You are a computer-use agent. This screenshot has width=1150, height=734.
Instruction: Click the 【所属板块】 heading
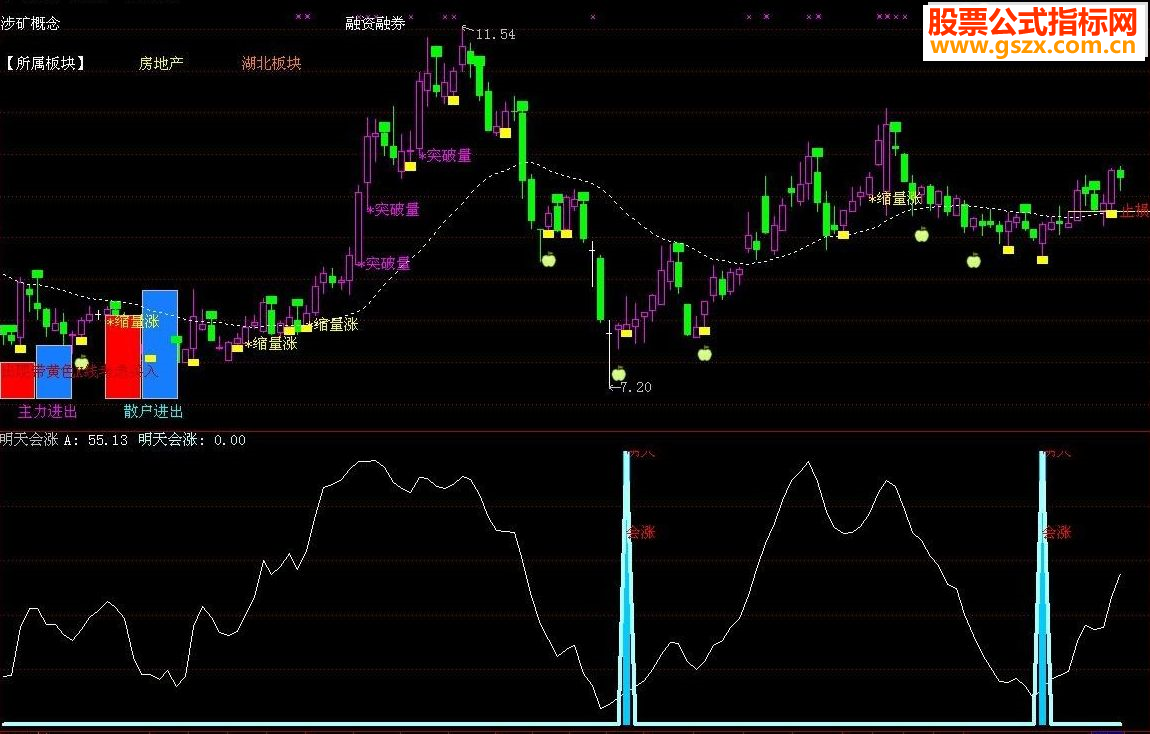coord(45,64)
